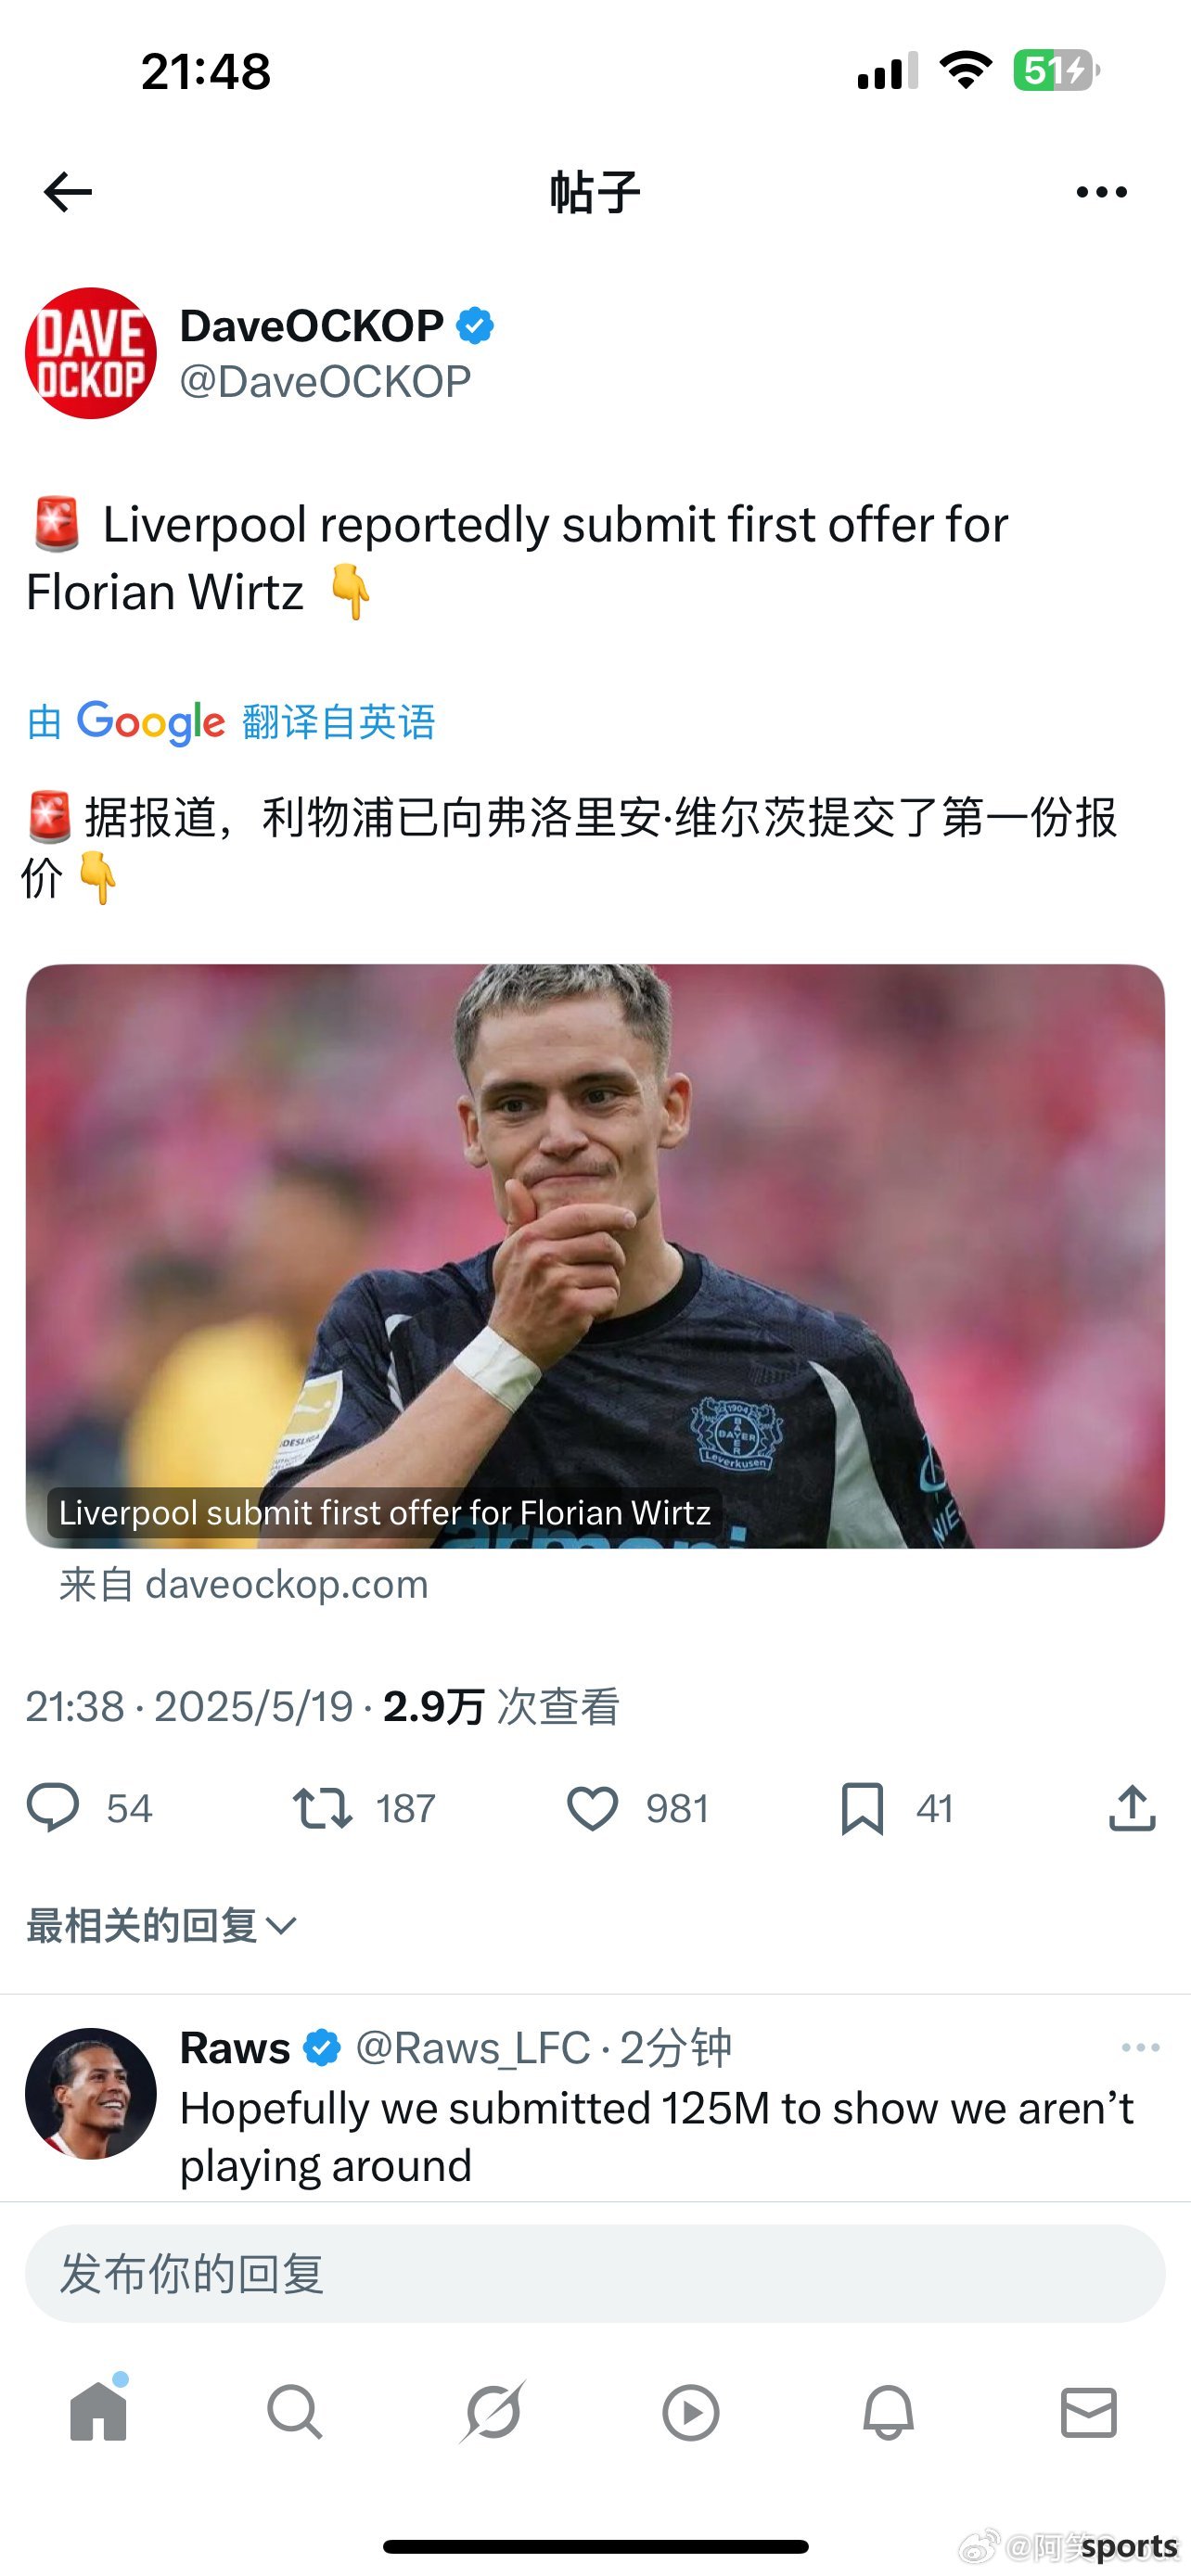Viewport: 1191px width, 2576px height.
Task: Open the Florian Wirtz article image card
Action: (x=595, y=1256)
